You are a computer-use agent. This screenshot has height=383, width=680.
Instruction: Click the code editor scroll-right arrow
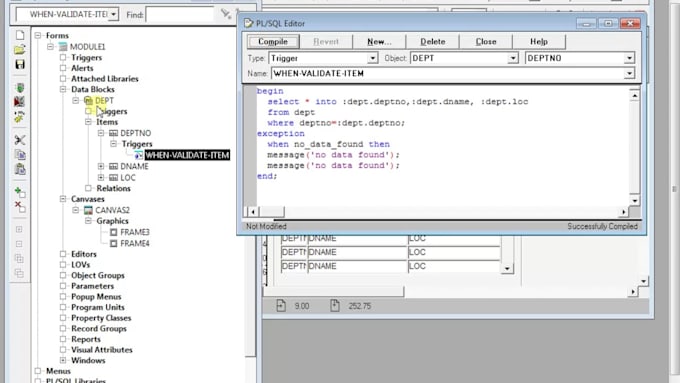point(623,212)
